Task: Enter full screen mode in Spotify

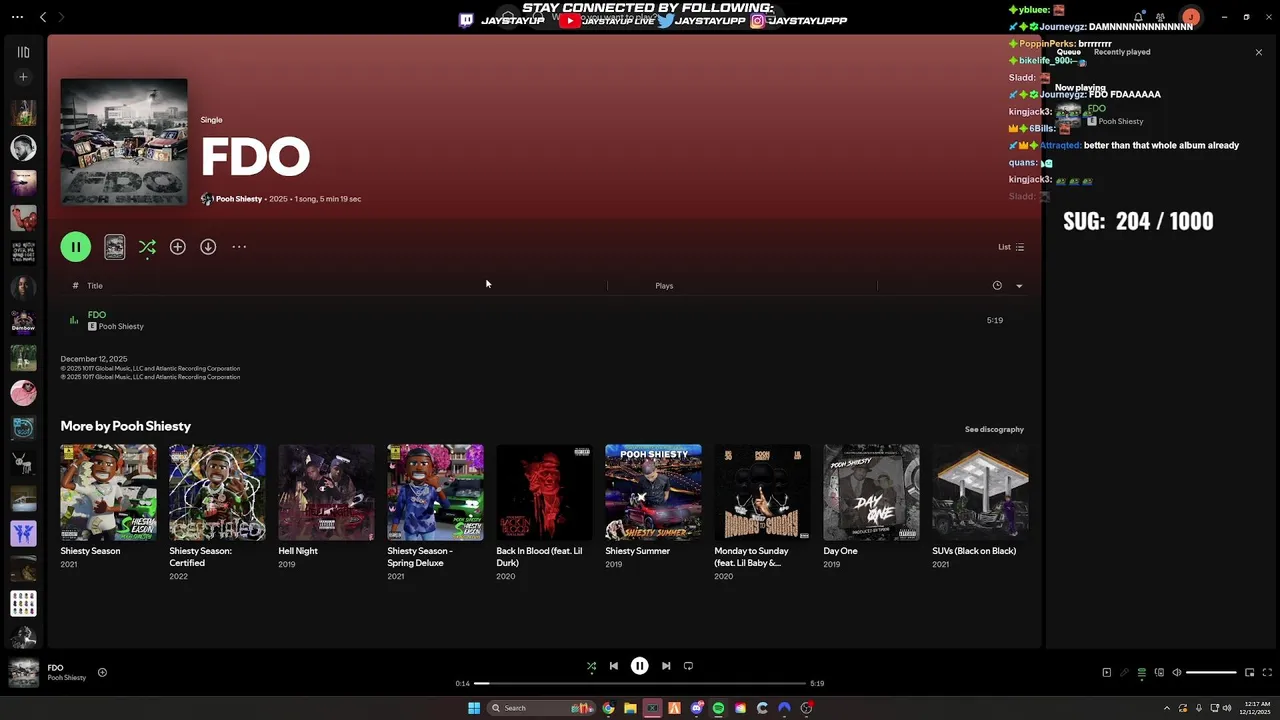Action: pyautogui.click(x=1267, y=673)
